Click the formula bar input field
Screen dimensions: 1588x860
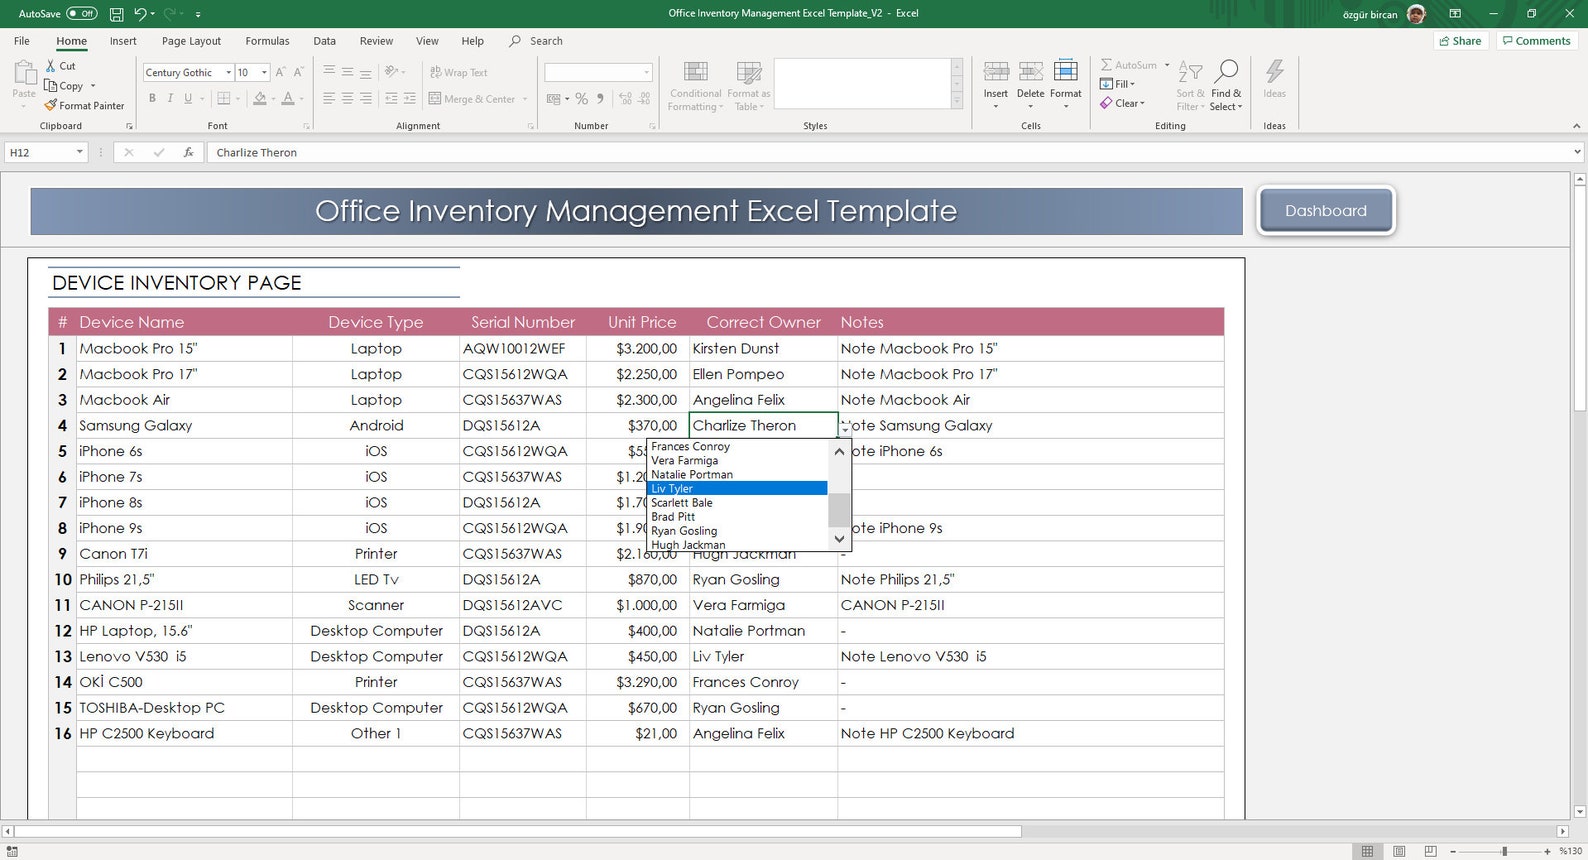pos(889,152)
